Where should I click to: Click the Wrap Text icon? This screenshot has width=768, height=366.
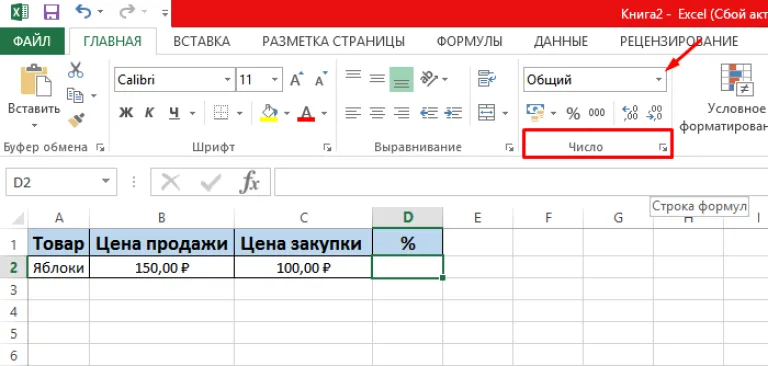[x=487, y=78]
